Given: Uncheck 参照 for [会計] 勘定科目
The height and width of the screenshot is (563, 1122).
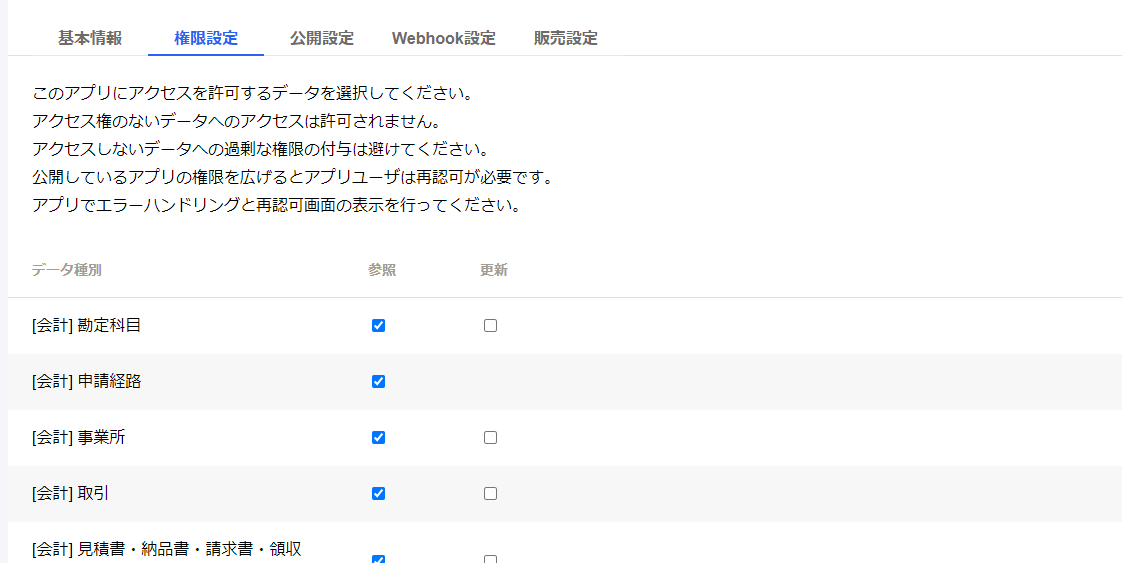Looking at the screenshot, I should (379, 325).
